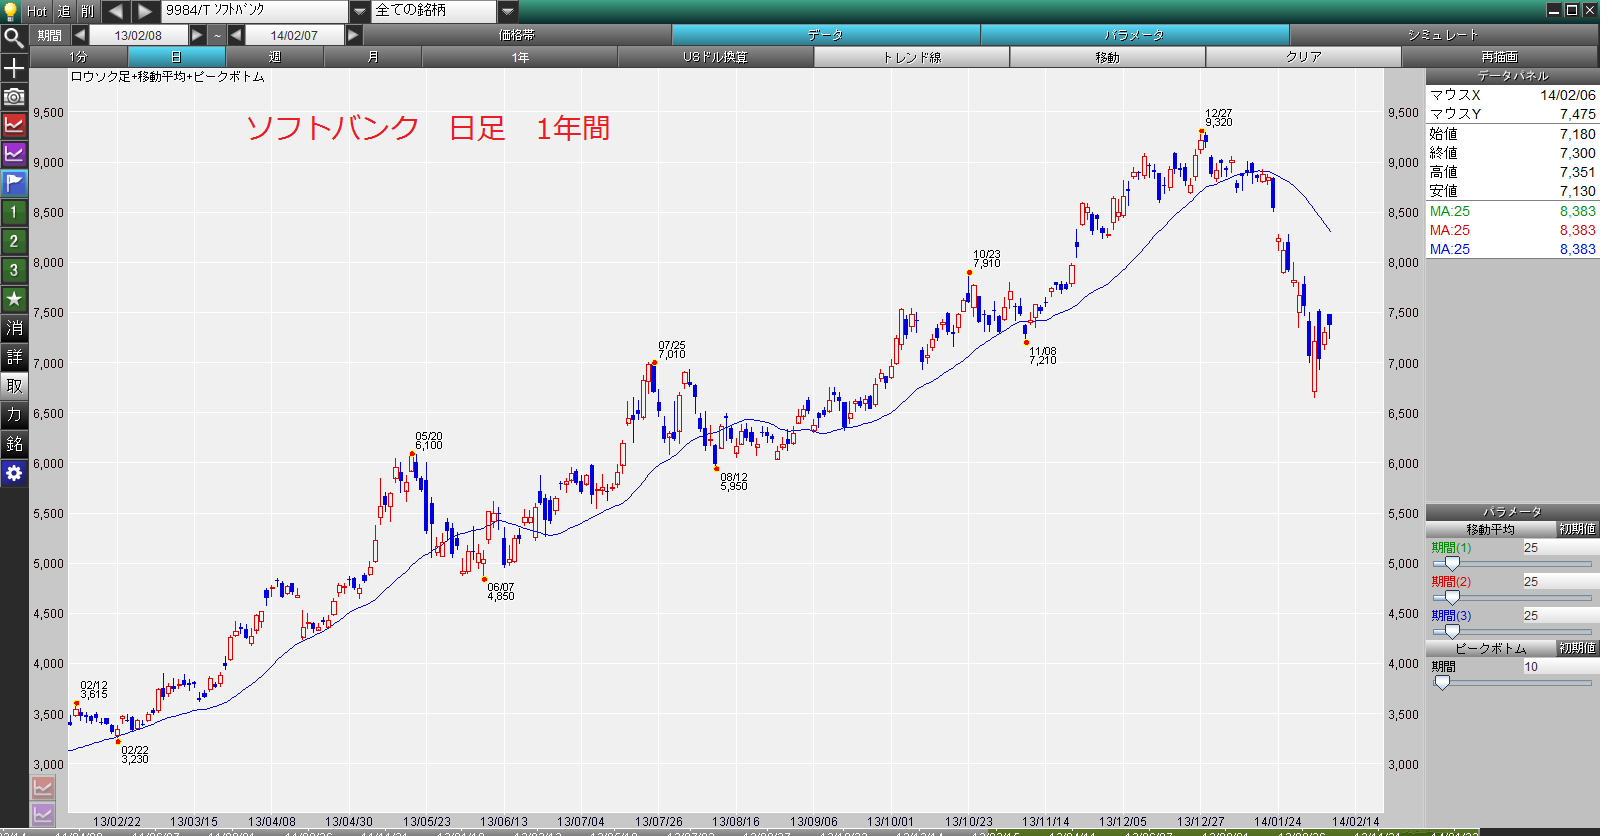Toggle USドル換算 conversion

coord(716,57)
